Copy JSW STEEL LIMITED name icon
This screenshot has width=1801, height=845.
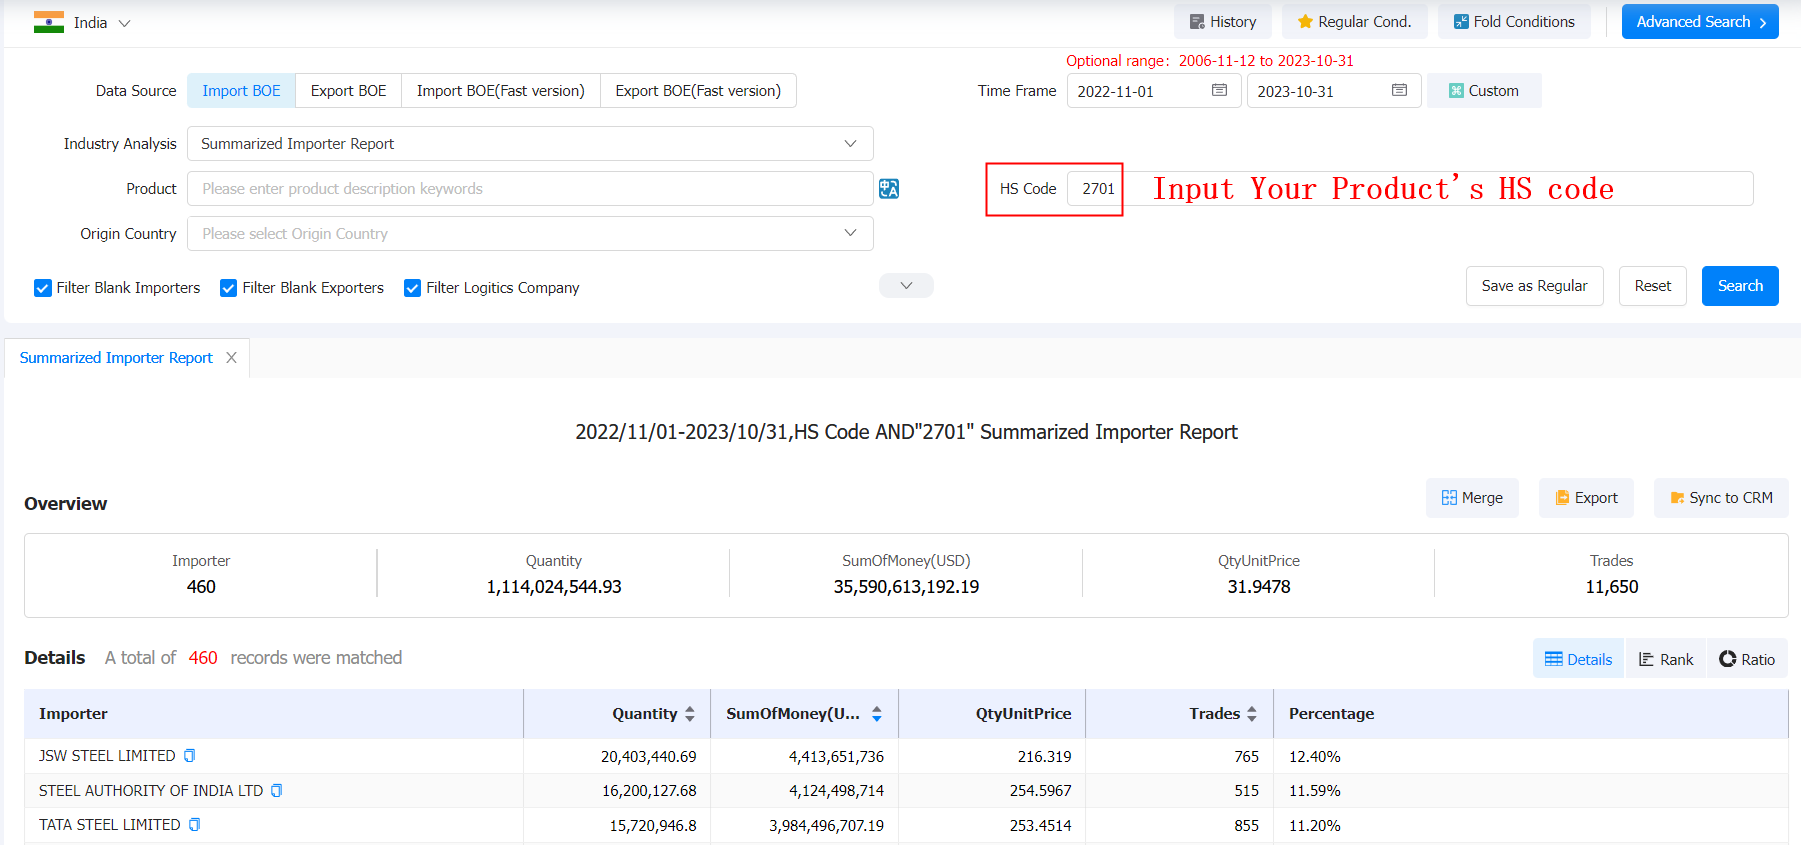(189, 756)
